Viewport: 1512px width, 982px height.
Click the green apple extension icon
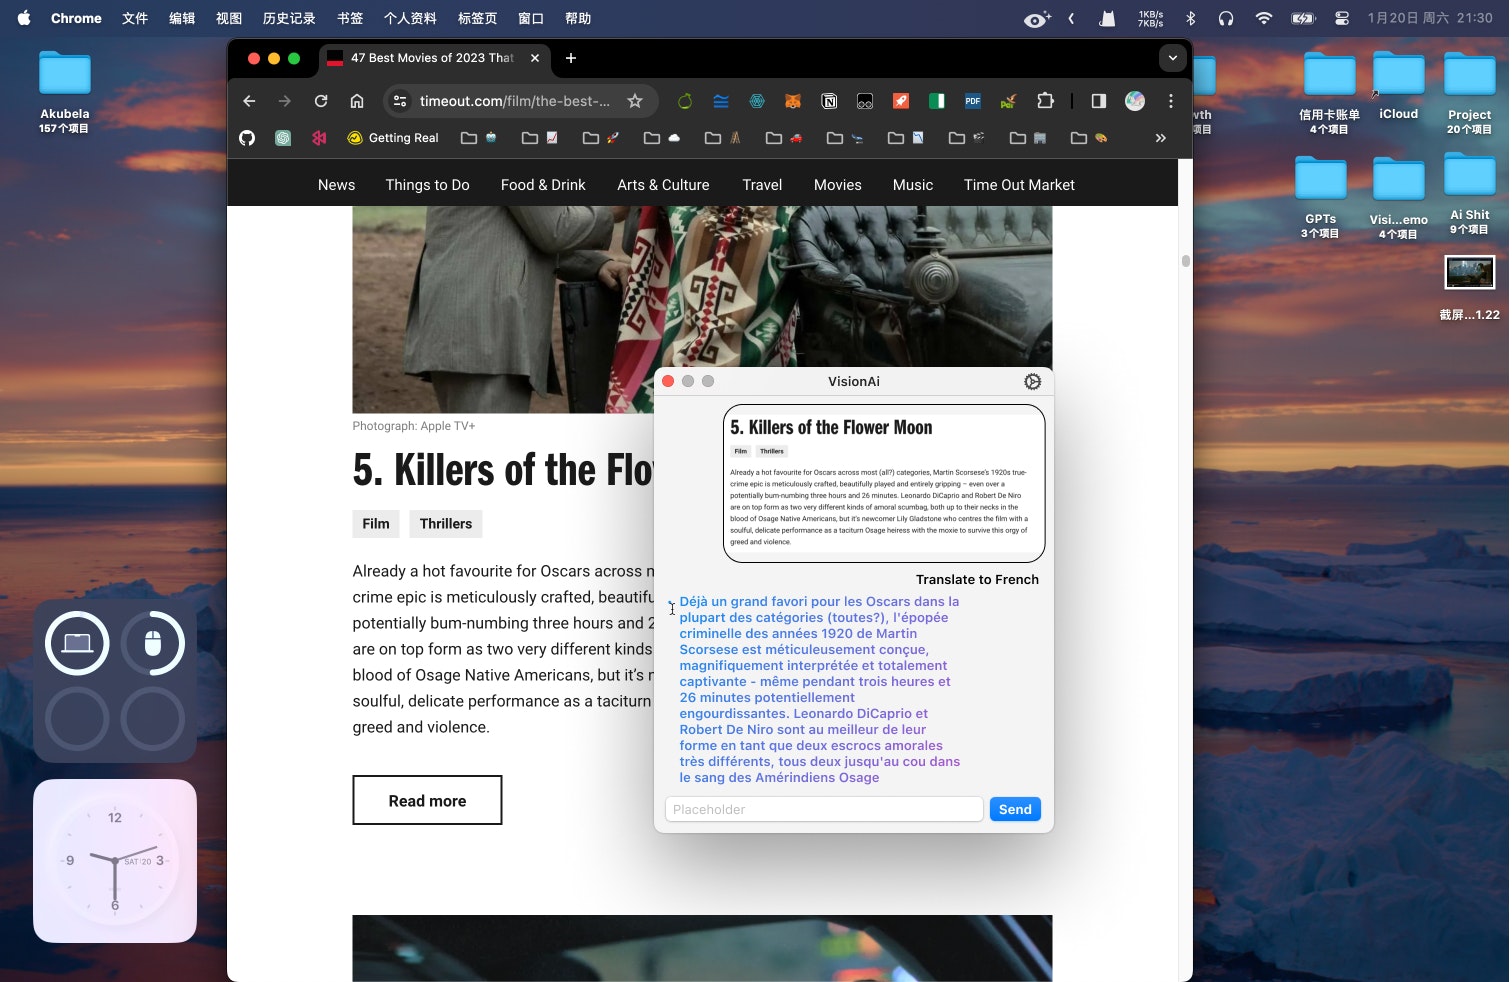pyautogui.click(x=685, y=101)
